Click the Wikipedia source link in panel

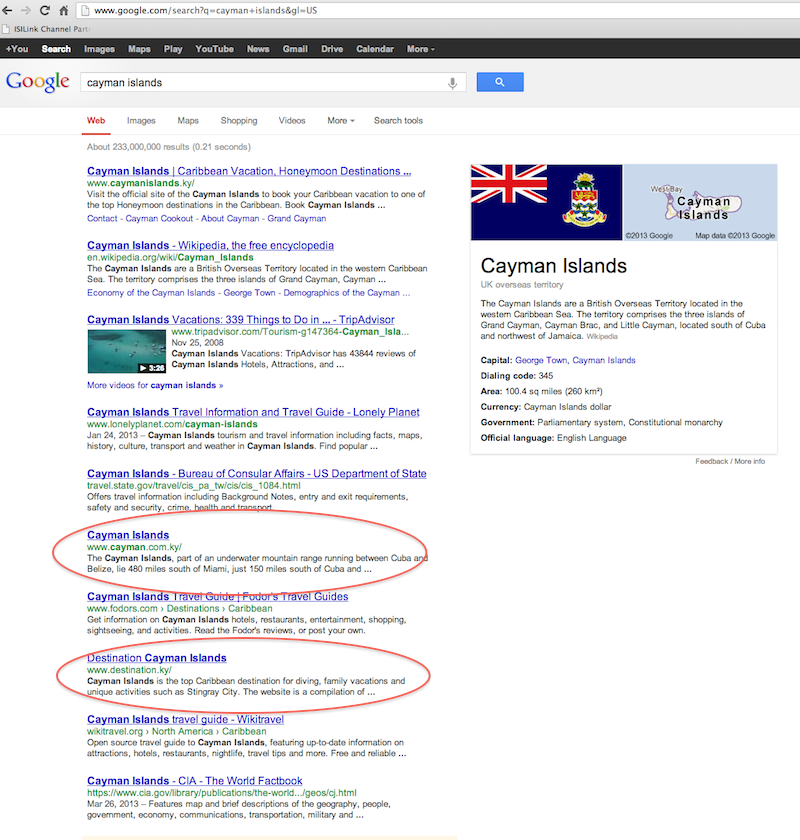click(x=602, y=336)
